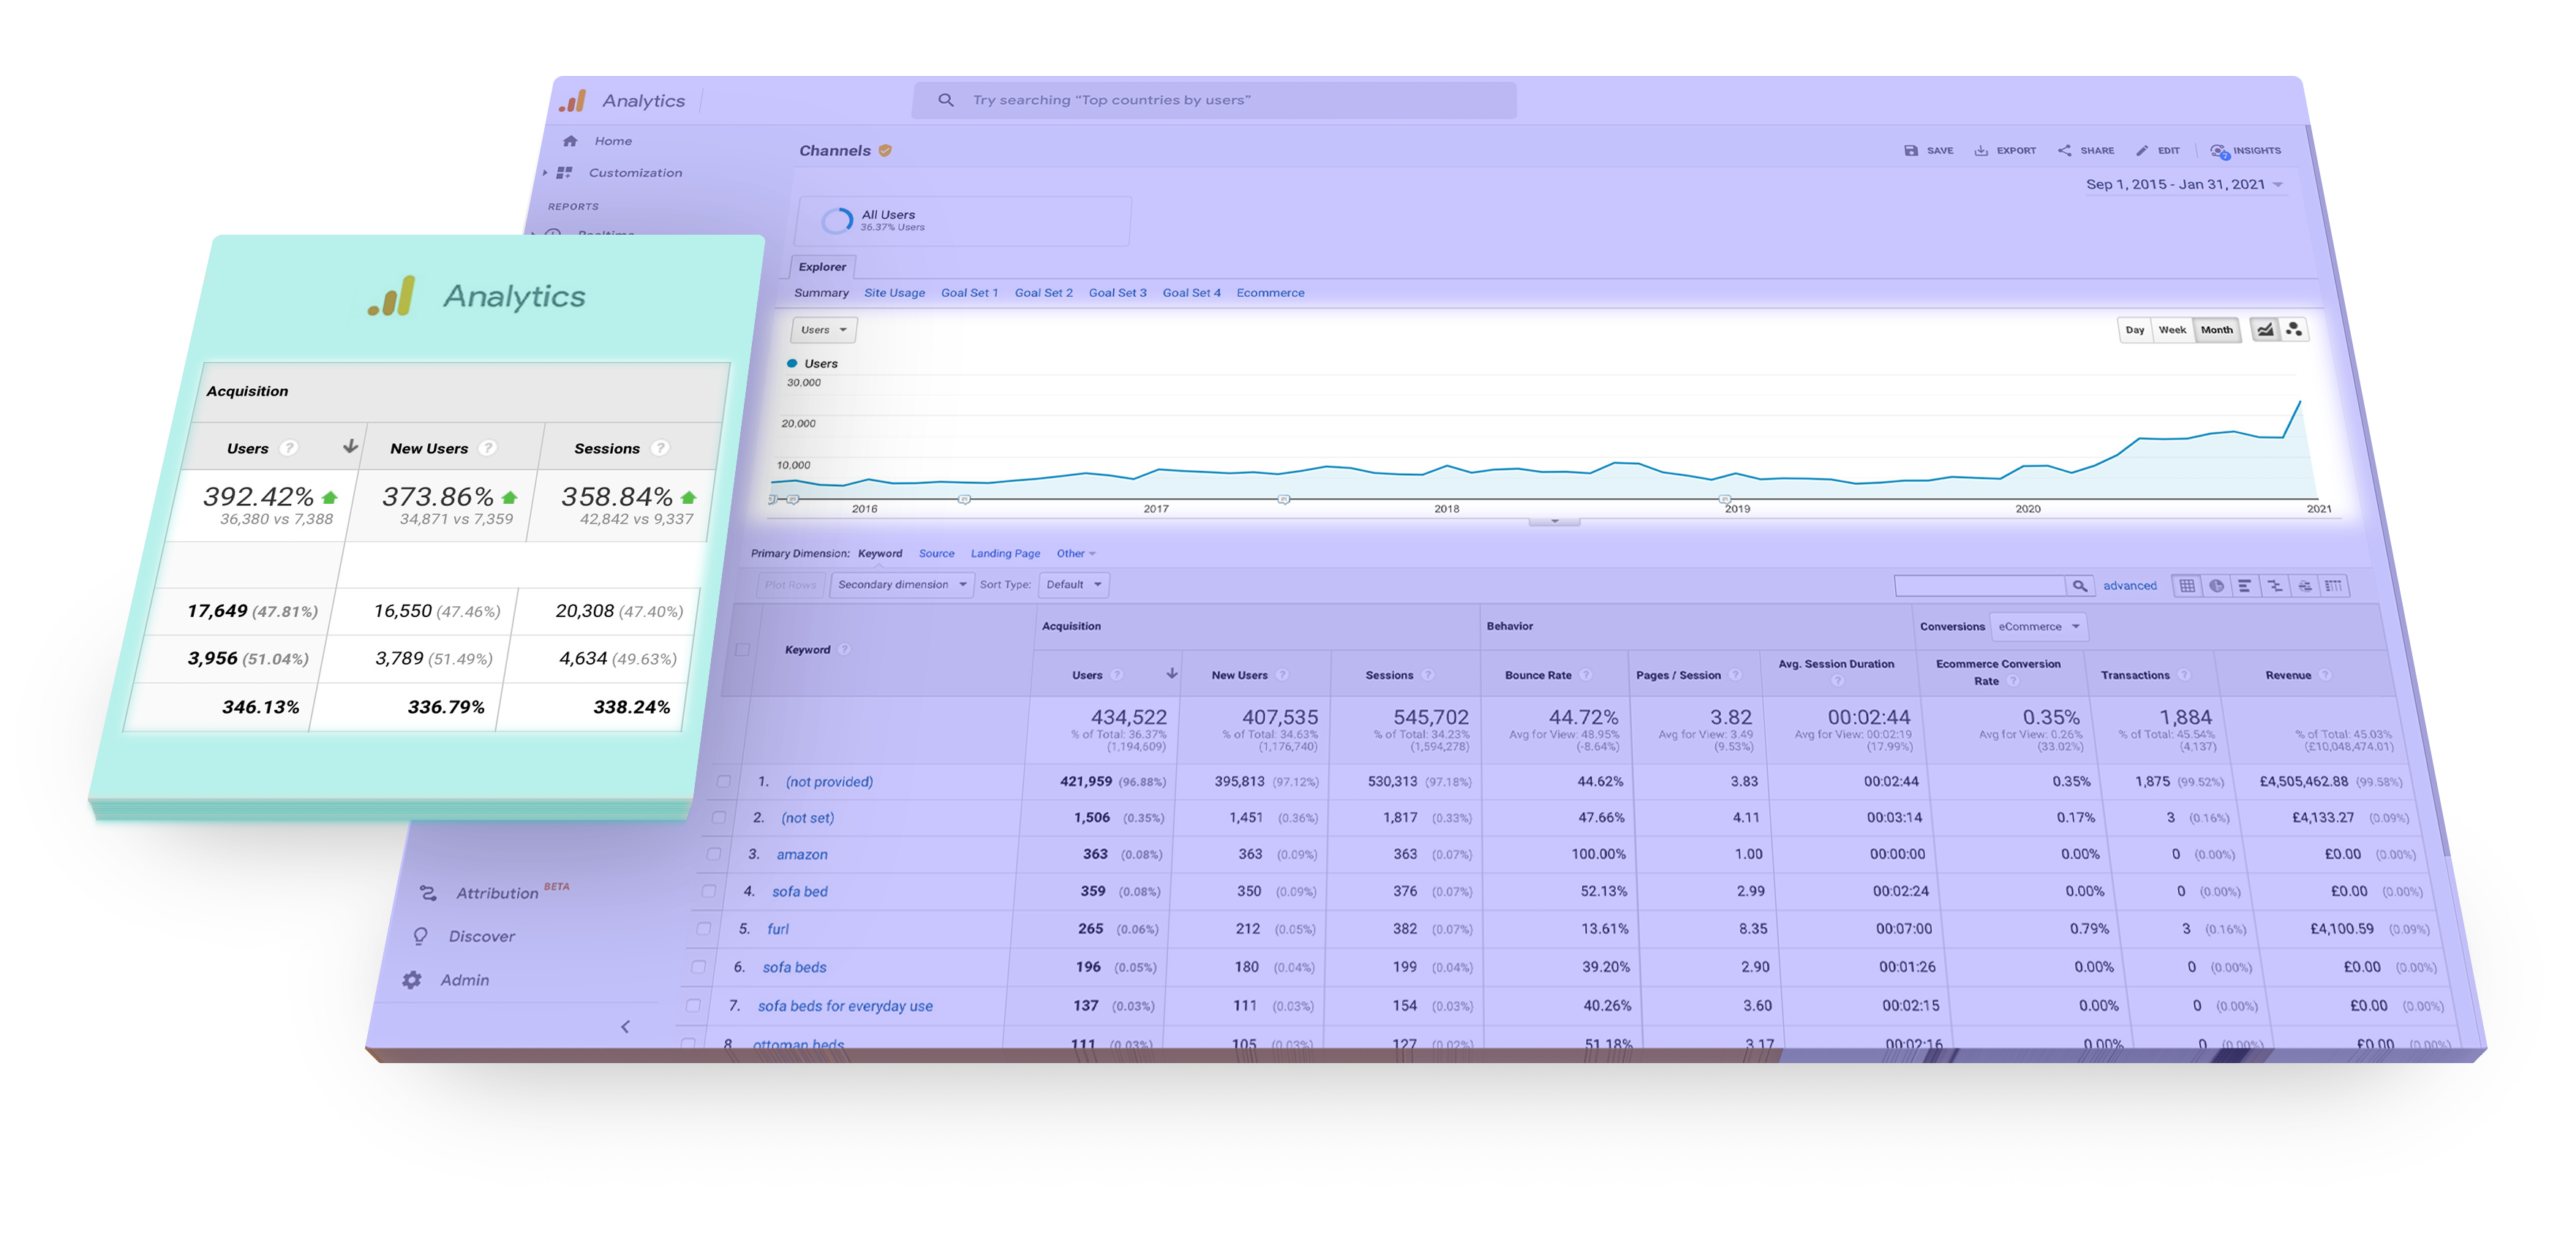Tick checkbox for sofa beds for everyday use
The image size is (2560, 1243).
pos(693,1005)
